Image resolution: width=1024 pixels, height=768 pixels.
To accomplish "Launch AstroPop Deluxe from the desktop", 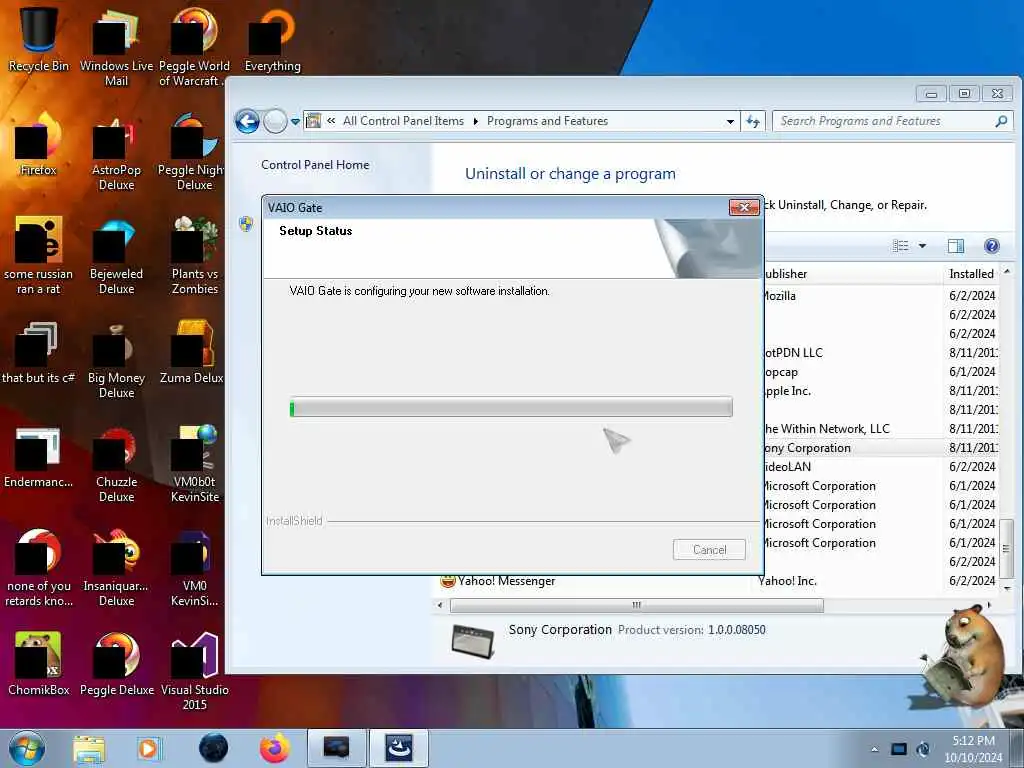I will (x=116, y=152).
